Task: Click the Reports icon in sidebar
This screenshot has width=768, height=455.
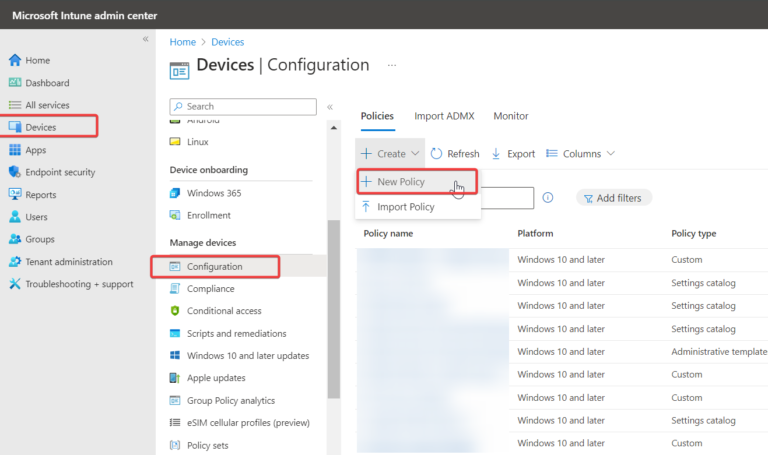Action: (15, 195)
